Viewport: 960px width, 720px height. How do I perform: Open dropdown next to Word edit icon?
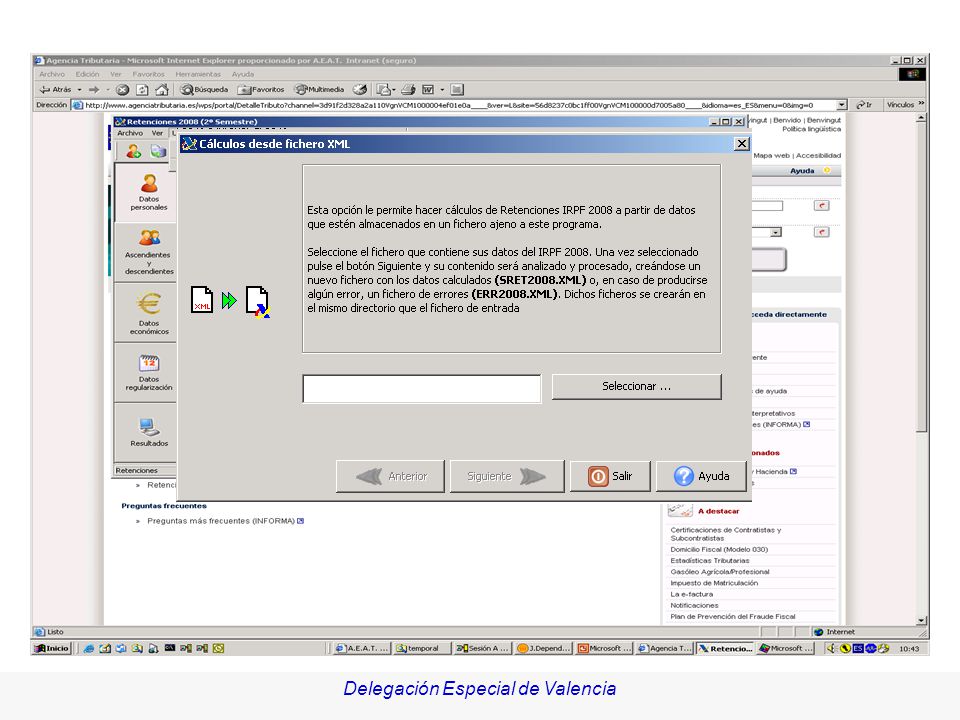click(x=442, y=90)
